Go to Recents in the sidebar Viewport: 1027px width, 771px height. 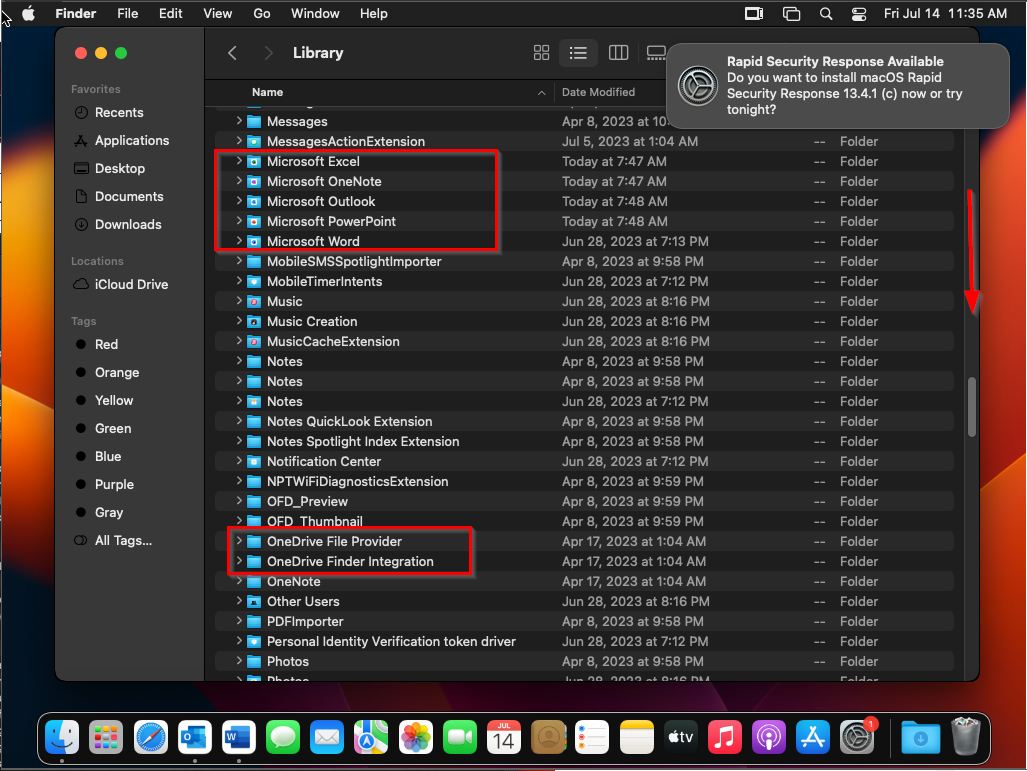119,113
